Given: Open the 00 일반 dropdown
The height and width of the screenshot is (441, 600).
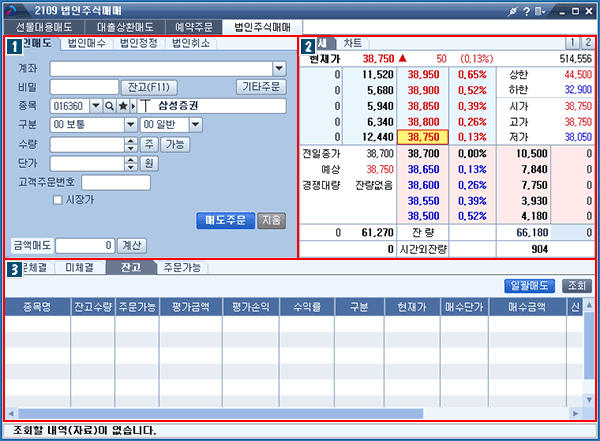Looking at the screenshot, I should [x=195, y=124].
